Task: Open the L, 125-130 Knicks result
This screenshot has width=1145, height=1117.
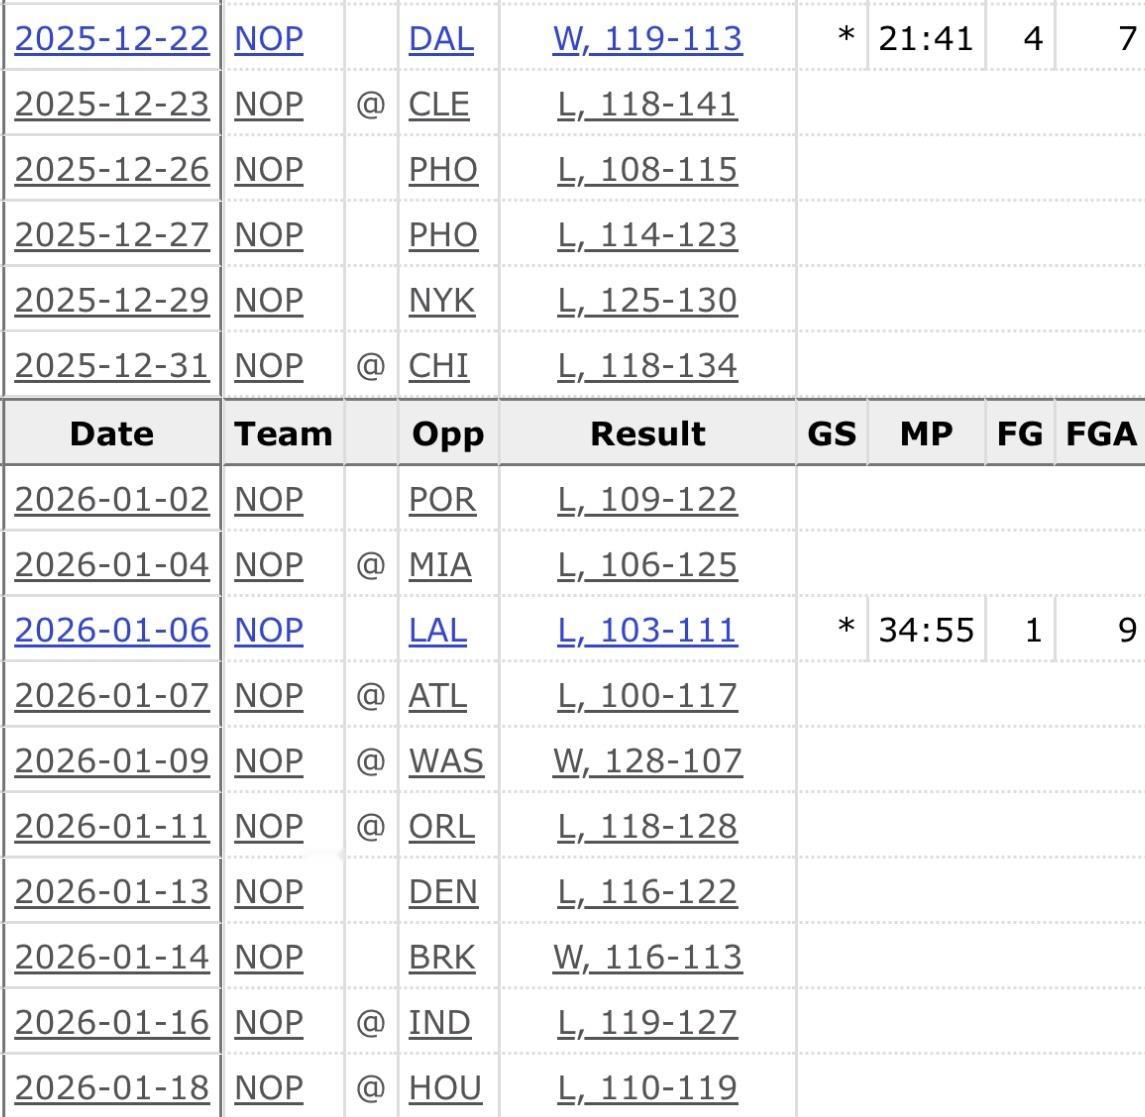Action: tap(647, 300)
